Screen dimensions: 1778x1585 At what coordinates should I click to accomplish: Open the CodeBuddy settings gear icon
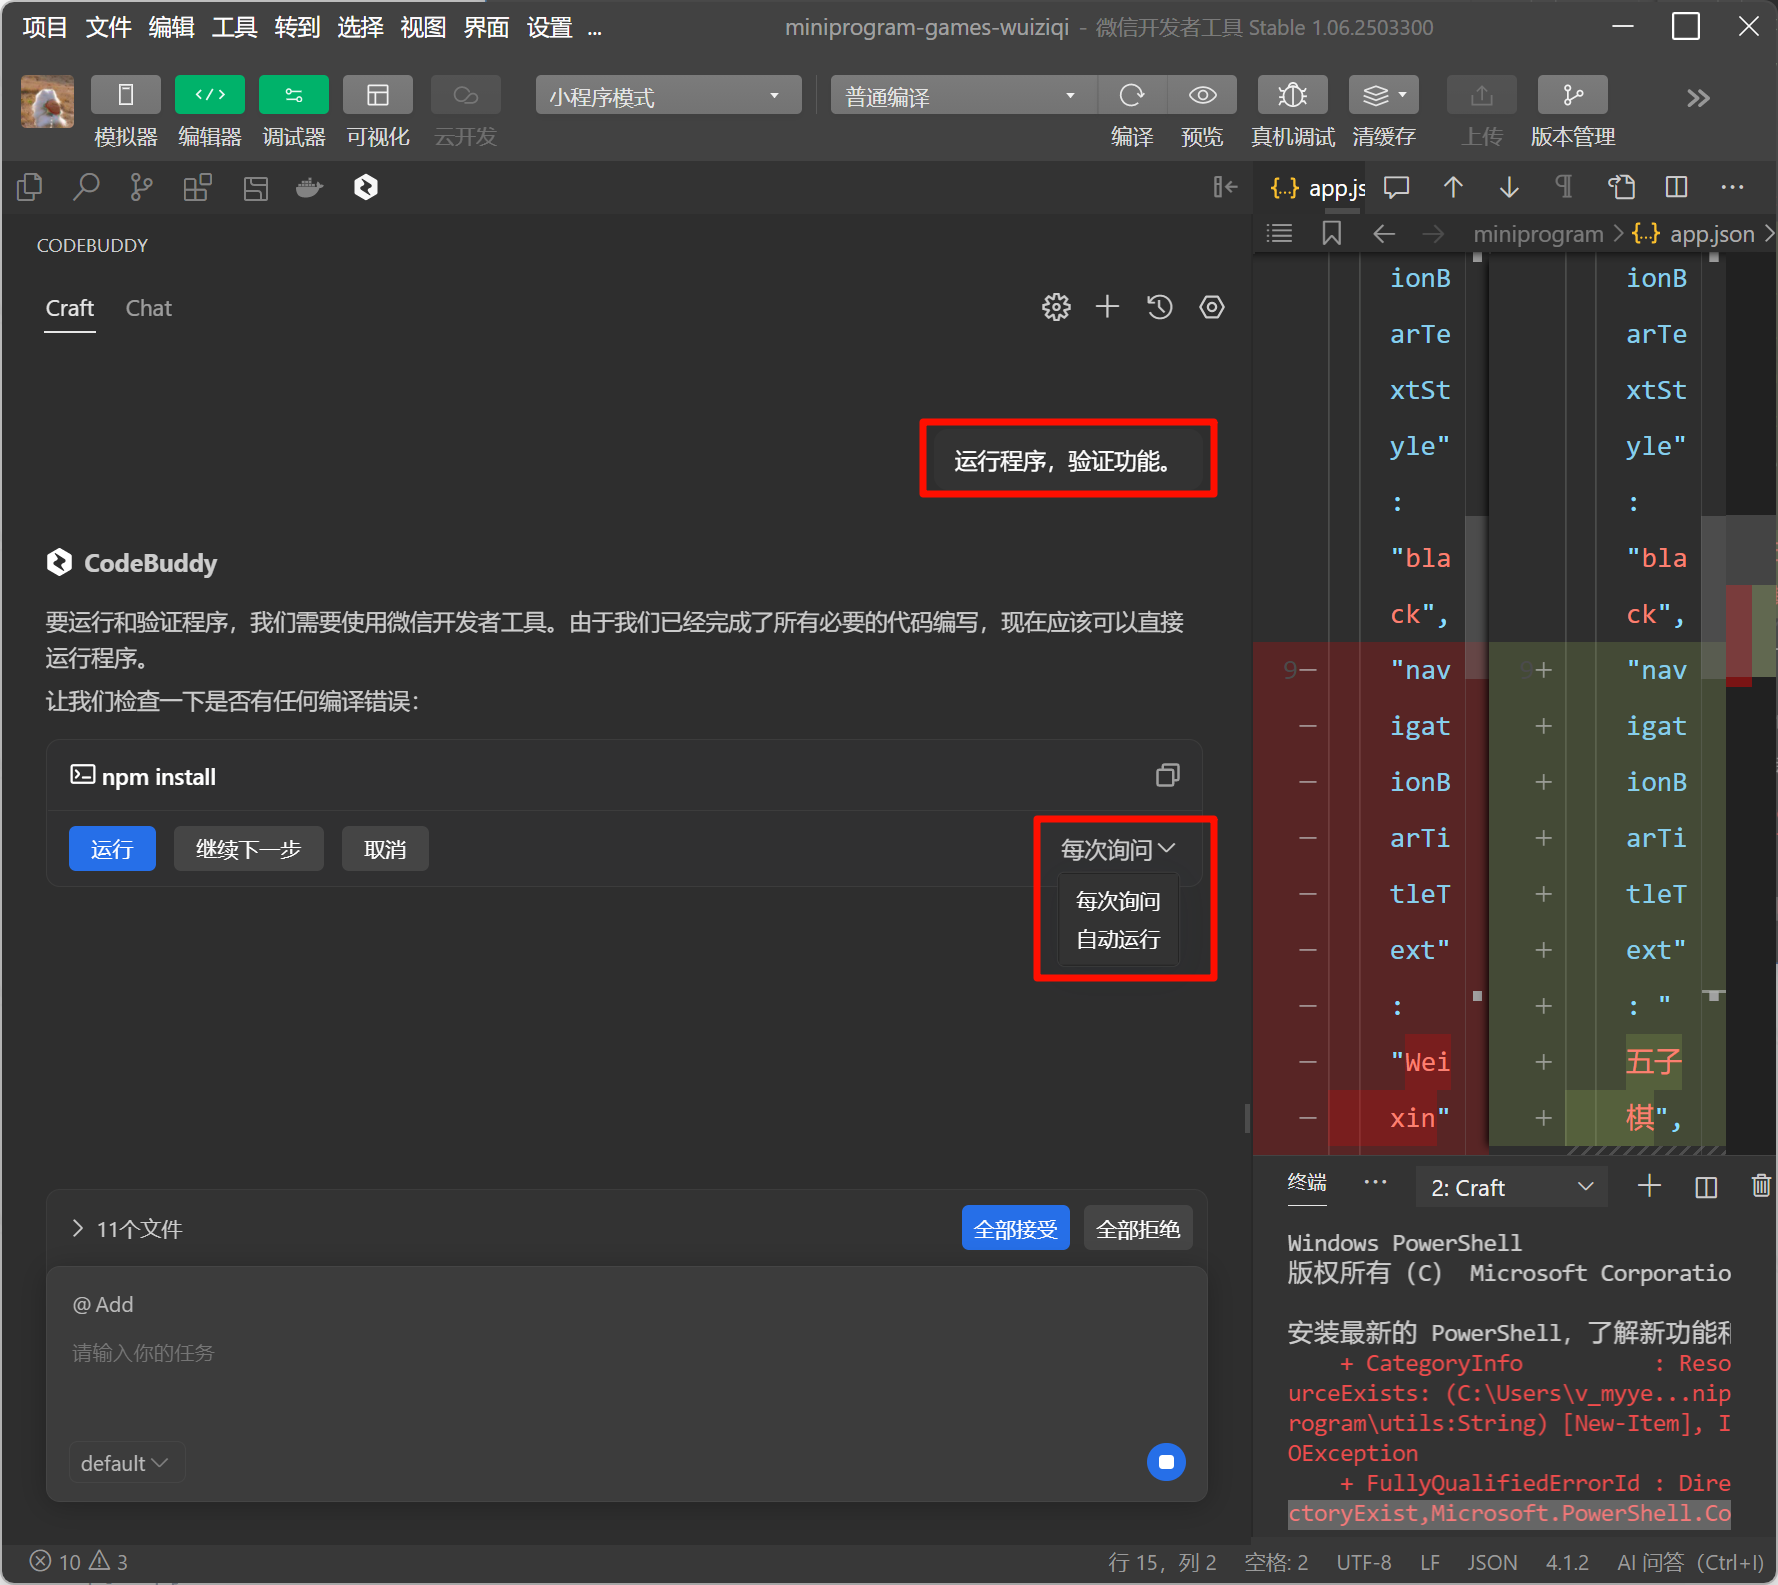pos(1056,307)
